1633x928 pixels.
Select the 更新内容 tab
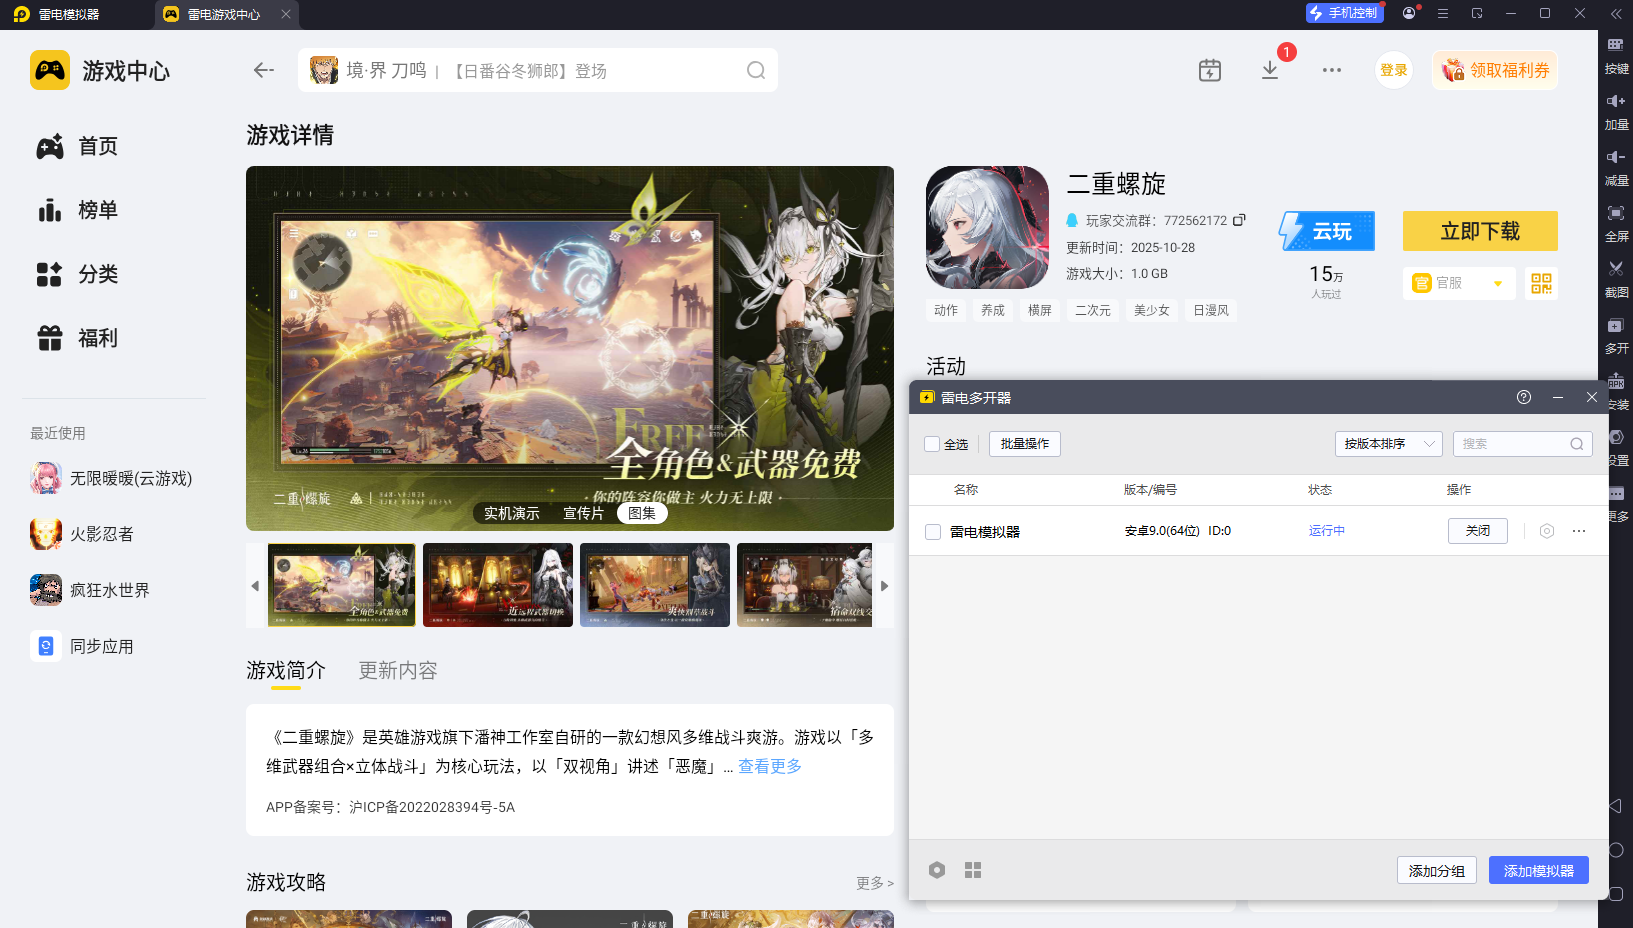coord(398,670)
